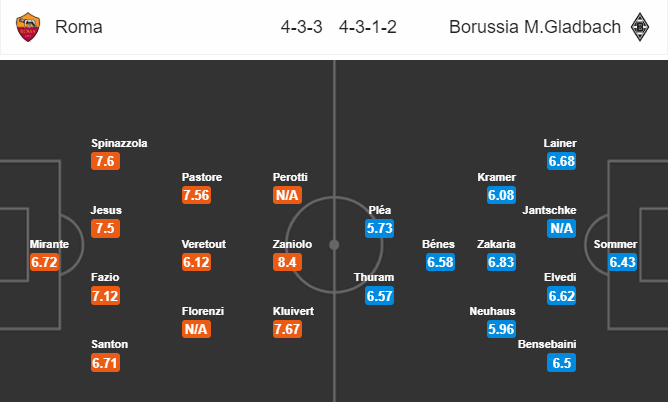668x402 pixels.
Task: Click Jantschke's N/A rating badge
Action: (x=561, y=228)
